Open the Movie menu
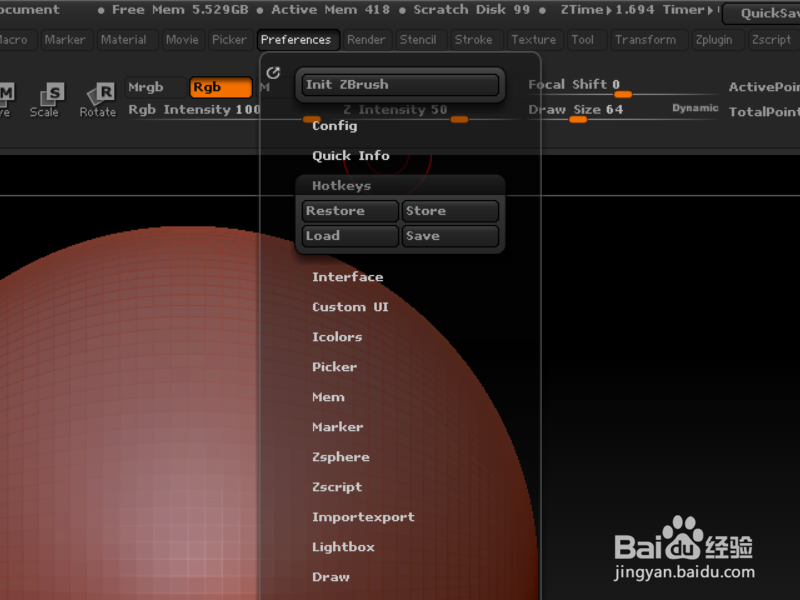Image resolution: width=800 pixels, height=600 pixels. point(182,40)
